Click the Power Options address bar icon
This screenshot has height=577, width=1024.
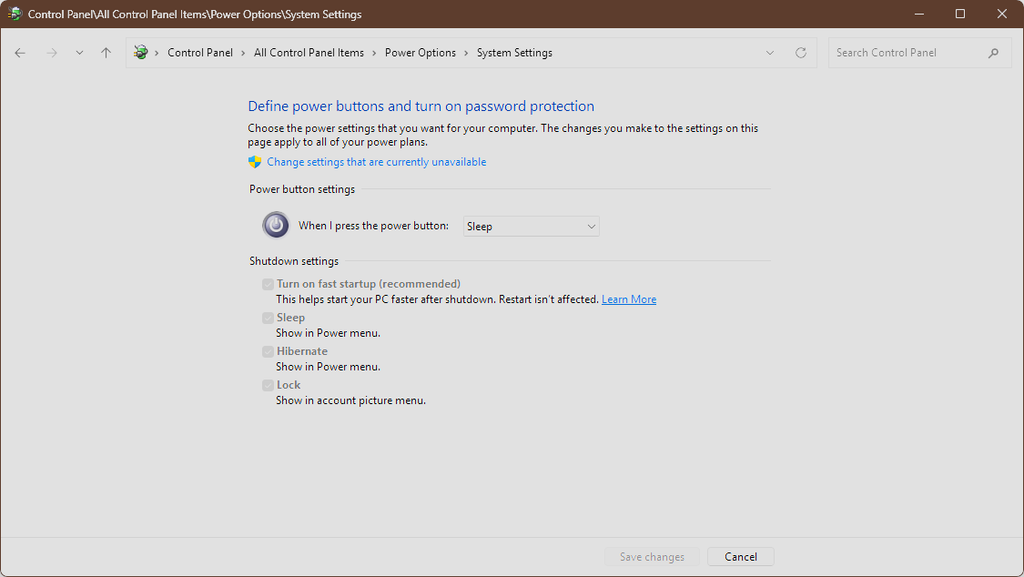[x=140, y=52]
